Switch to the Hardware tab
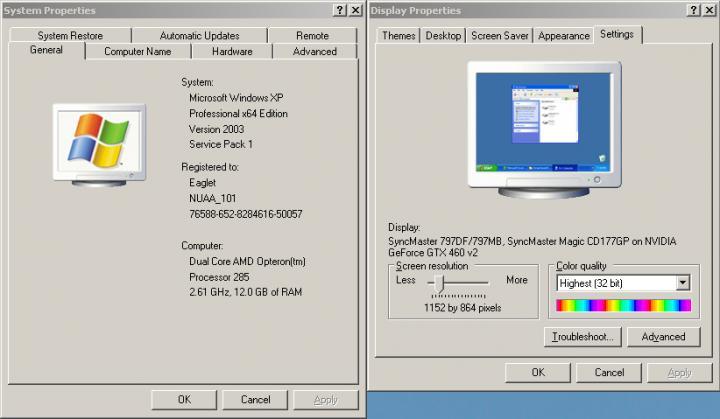720x419 pixels. (232, 51)
